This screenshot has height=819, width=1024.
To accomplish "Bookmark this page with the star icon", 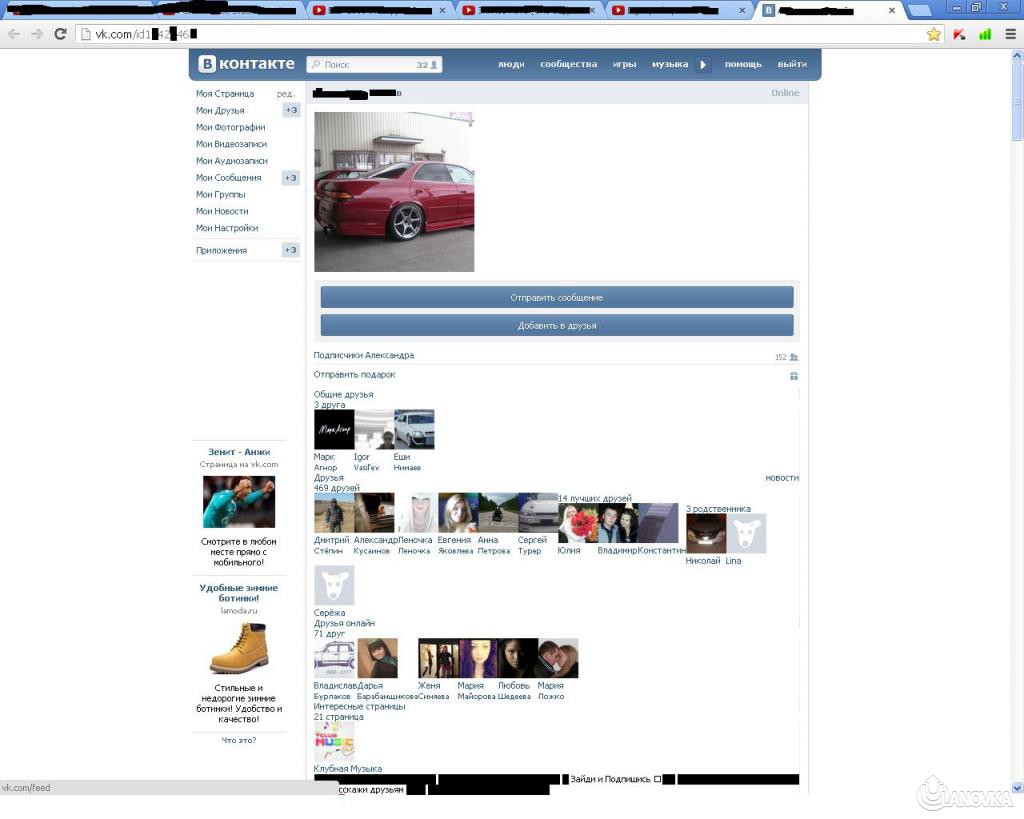I will tap(934, 34).
